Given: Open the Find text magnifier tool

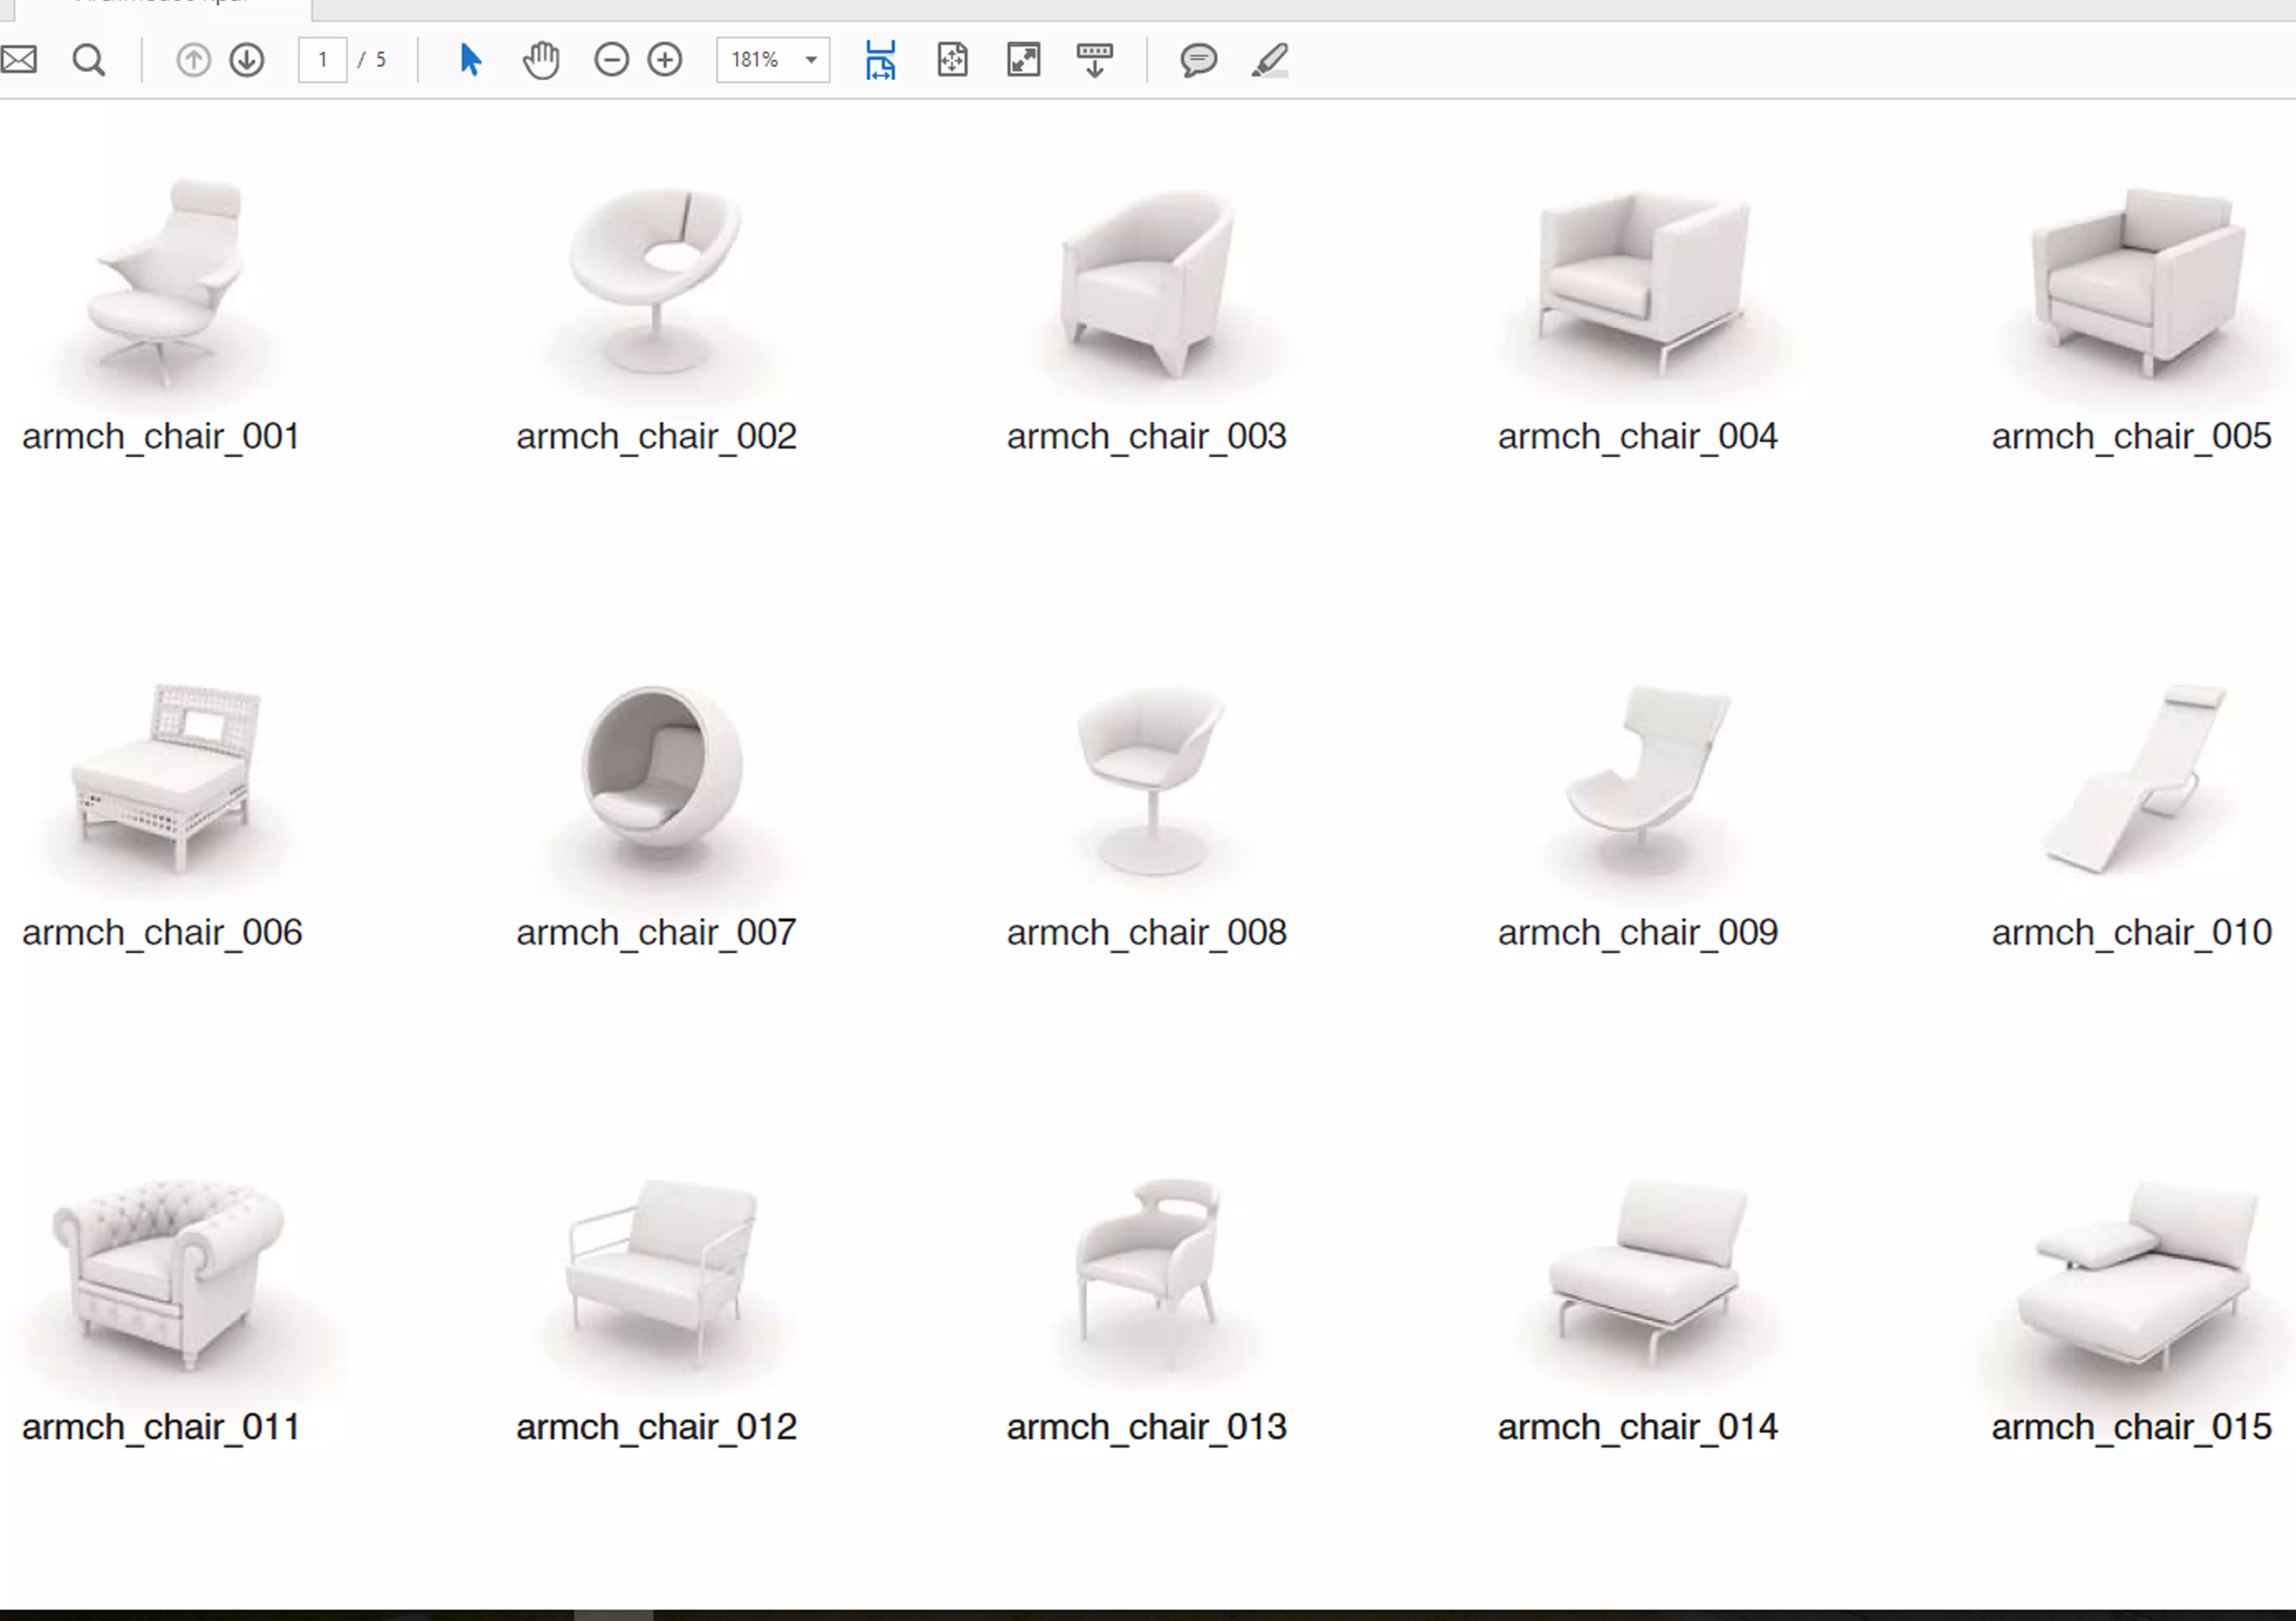Looking at the screenshot, I should [89, 60].
